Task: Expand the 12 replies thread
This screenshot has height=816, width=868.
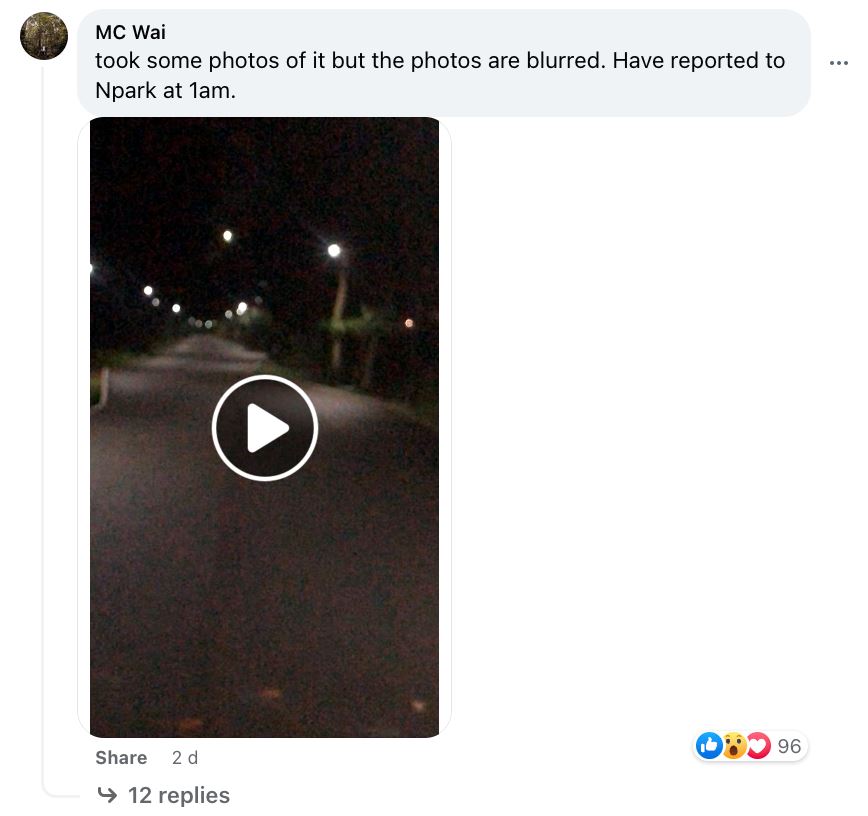Action: [179, 795]
